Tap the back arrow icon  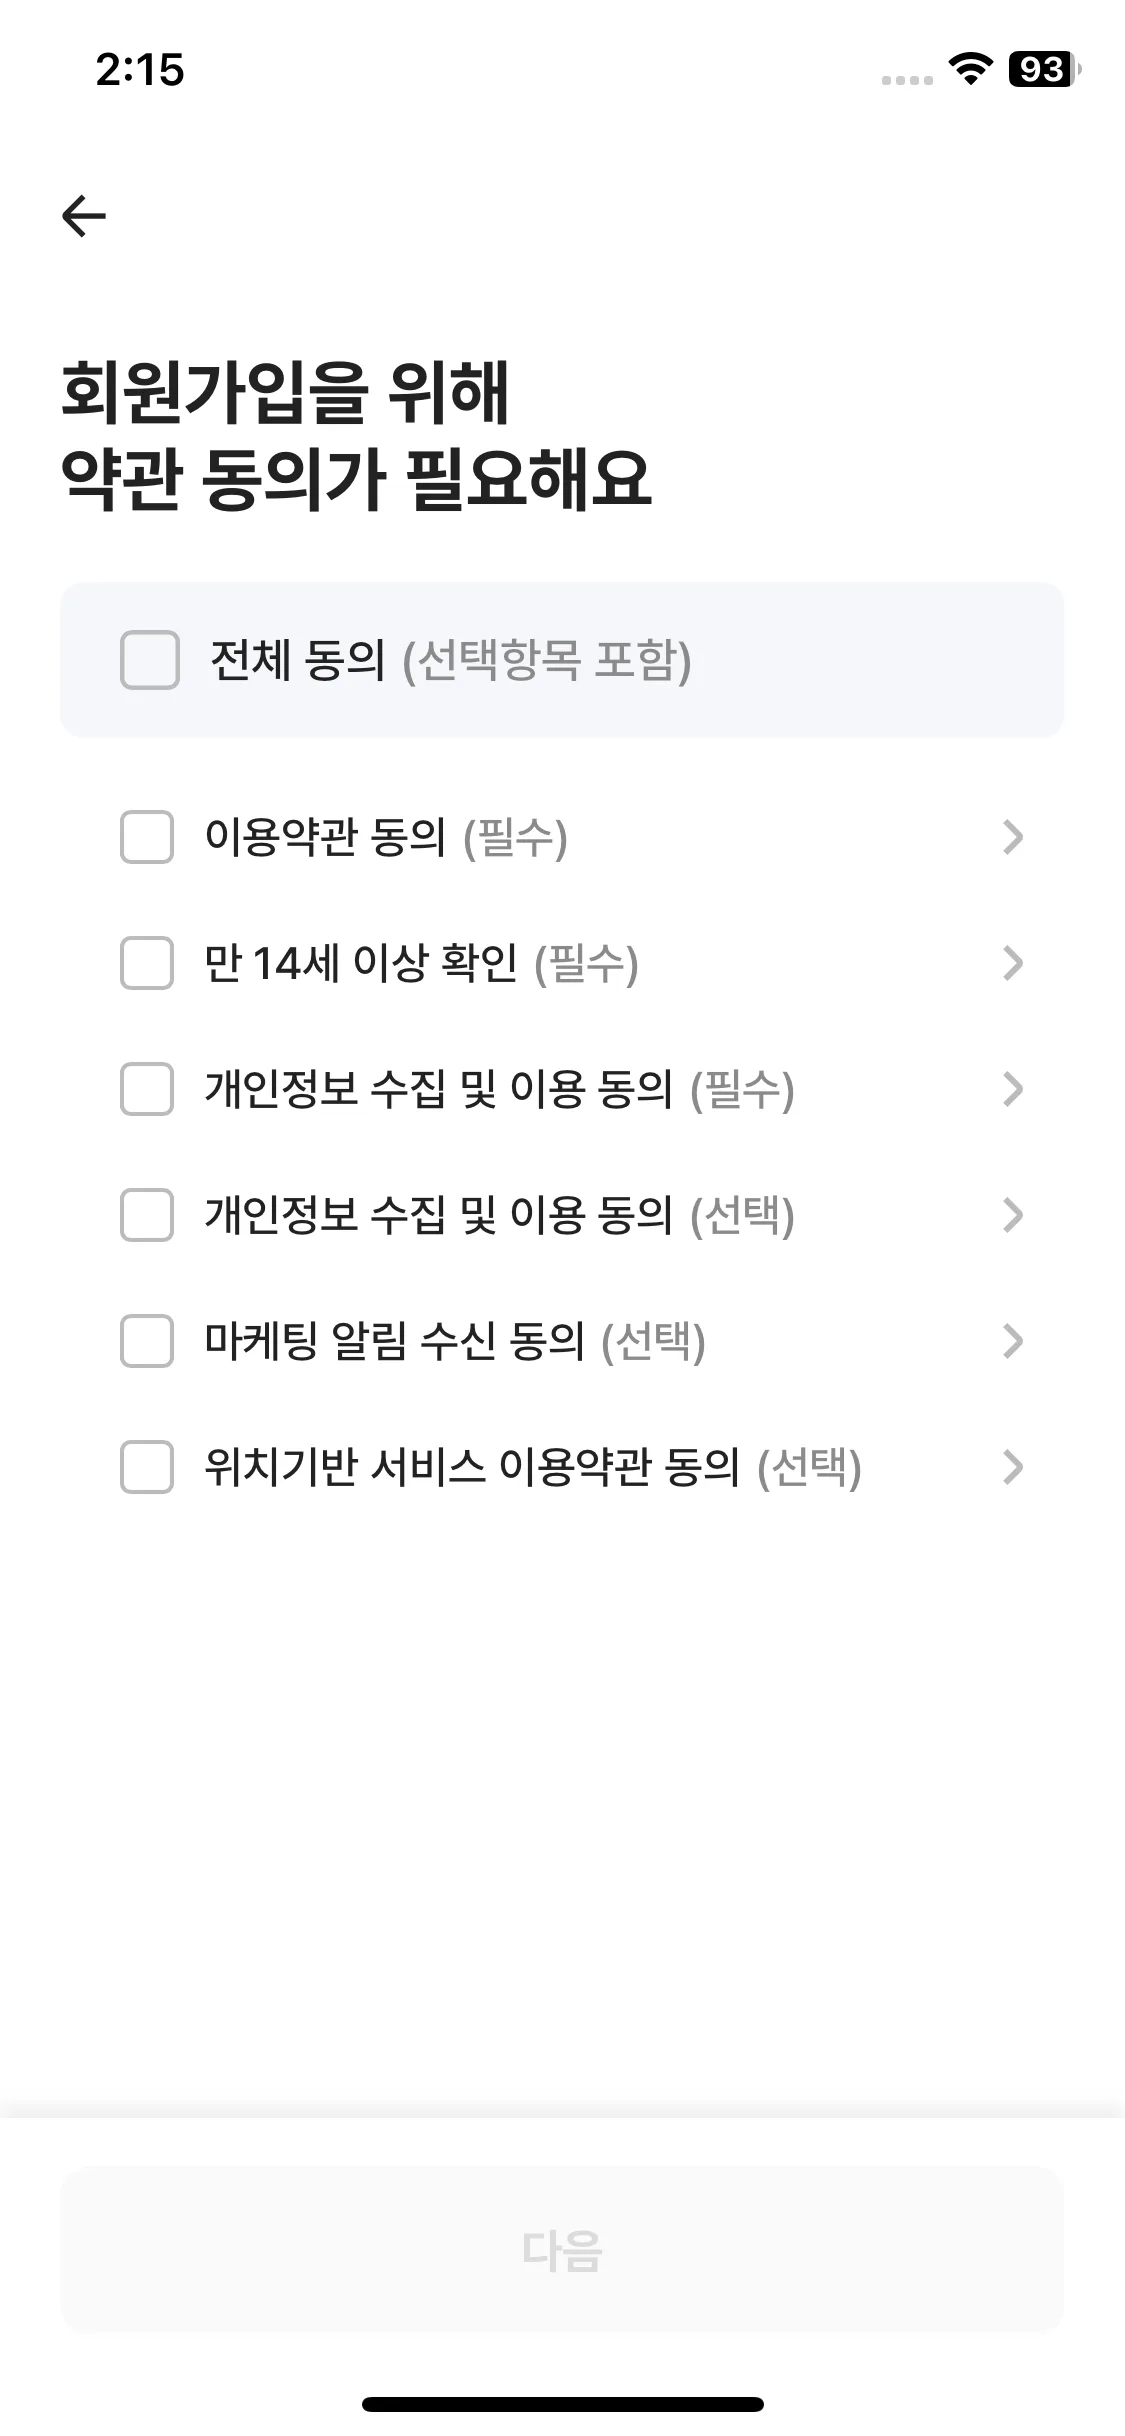point(84,216)
